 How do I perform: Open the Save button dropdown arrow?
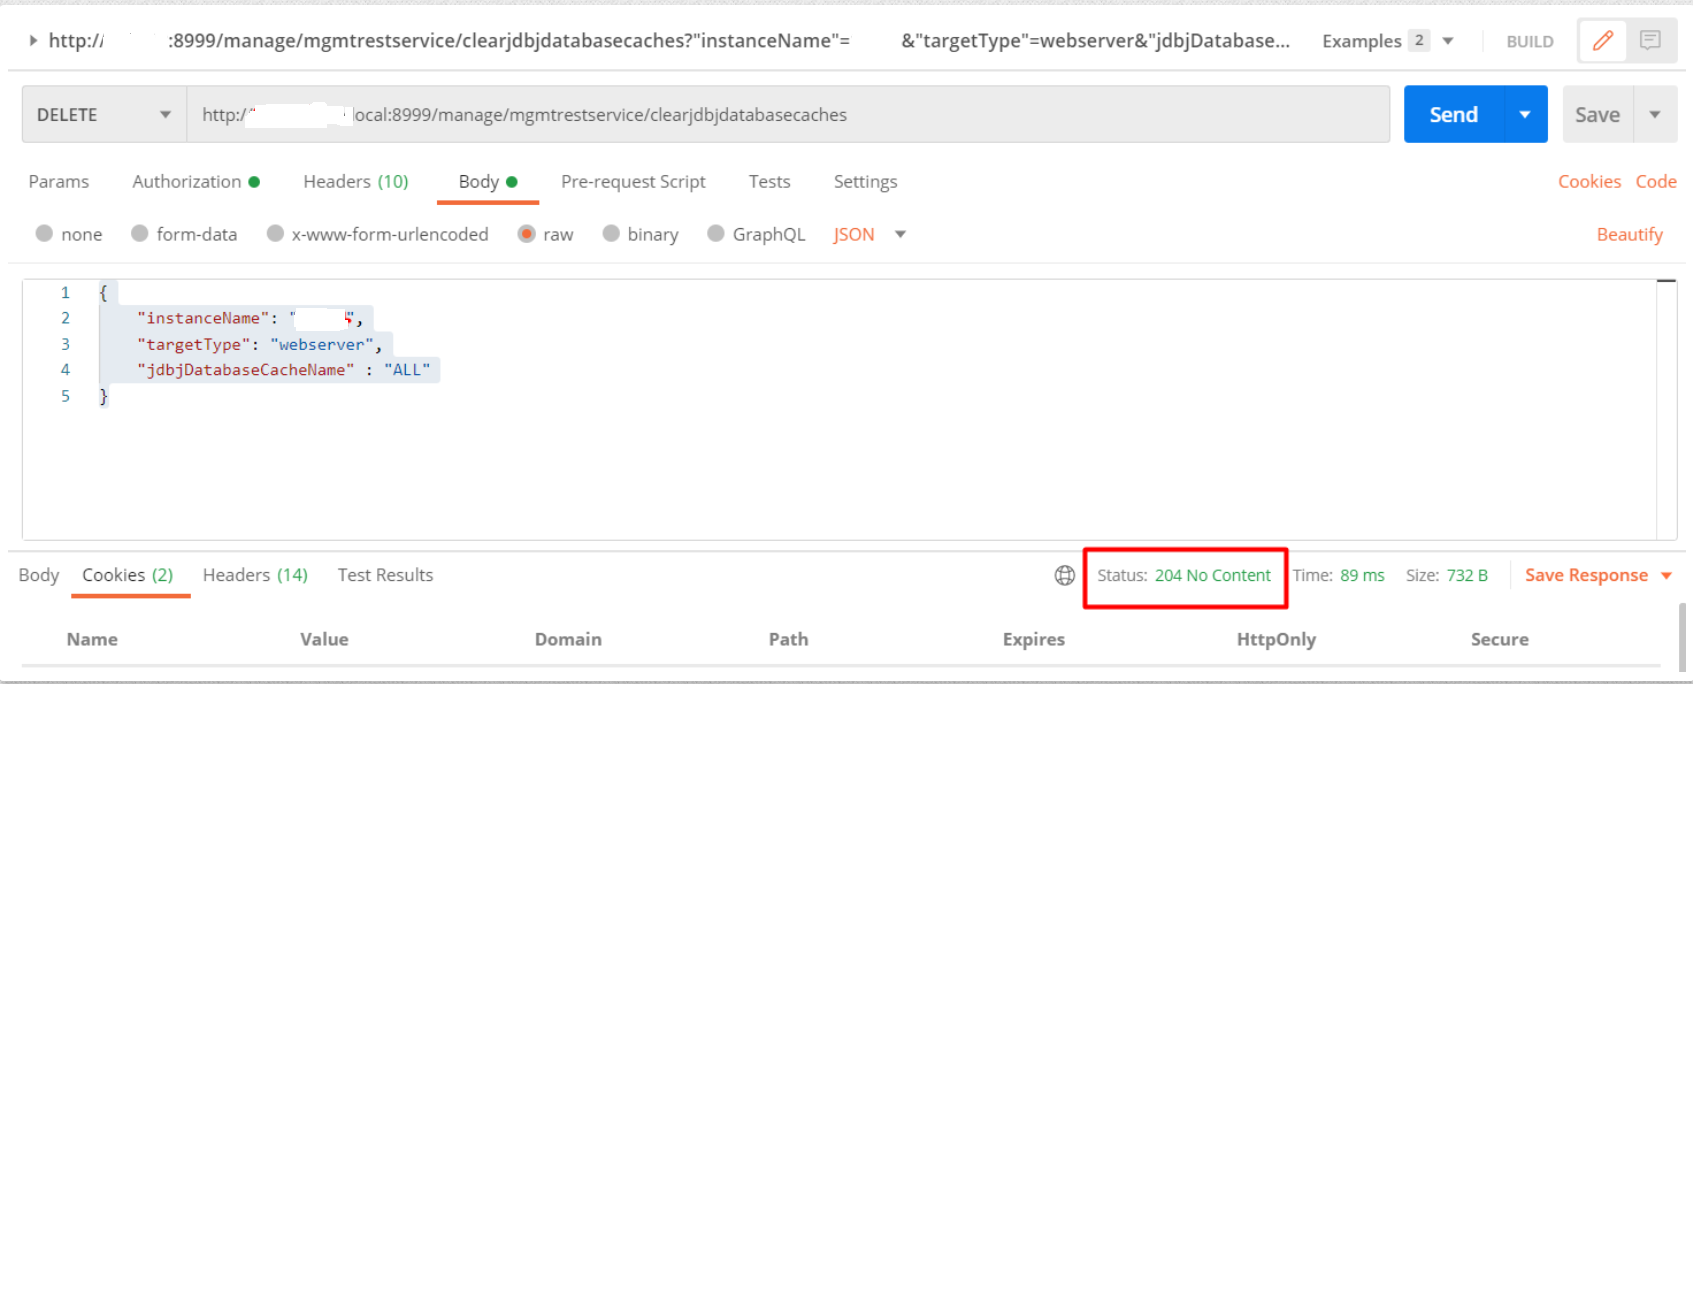tap(1655, 115)
